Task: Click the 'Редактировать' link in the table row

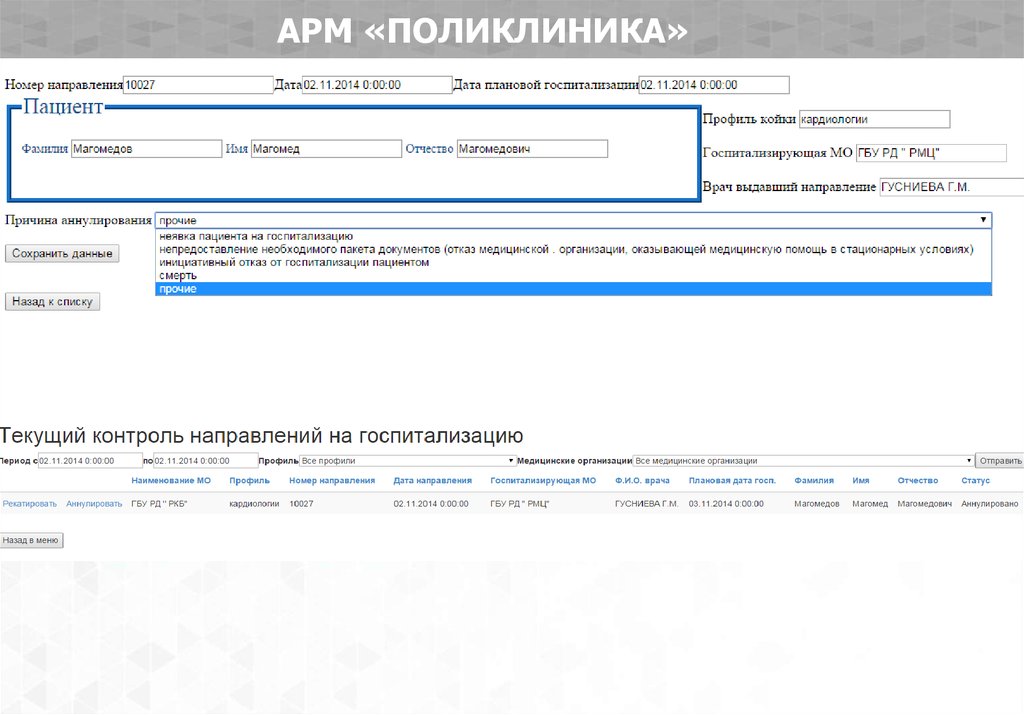Action: [30, 504]
